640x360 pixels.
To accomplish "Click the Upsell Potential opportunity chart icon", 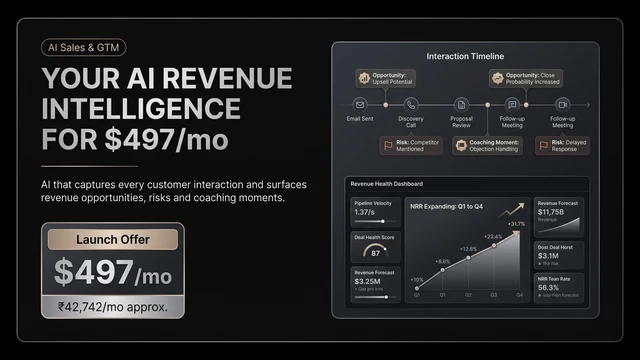I will [364, 78].
